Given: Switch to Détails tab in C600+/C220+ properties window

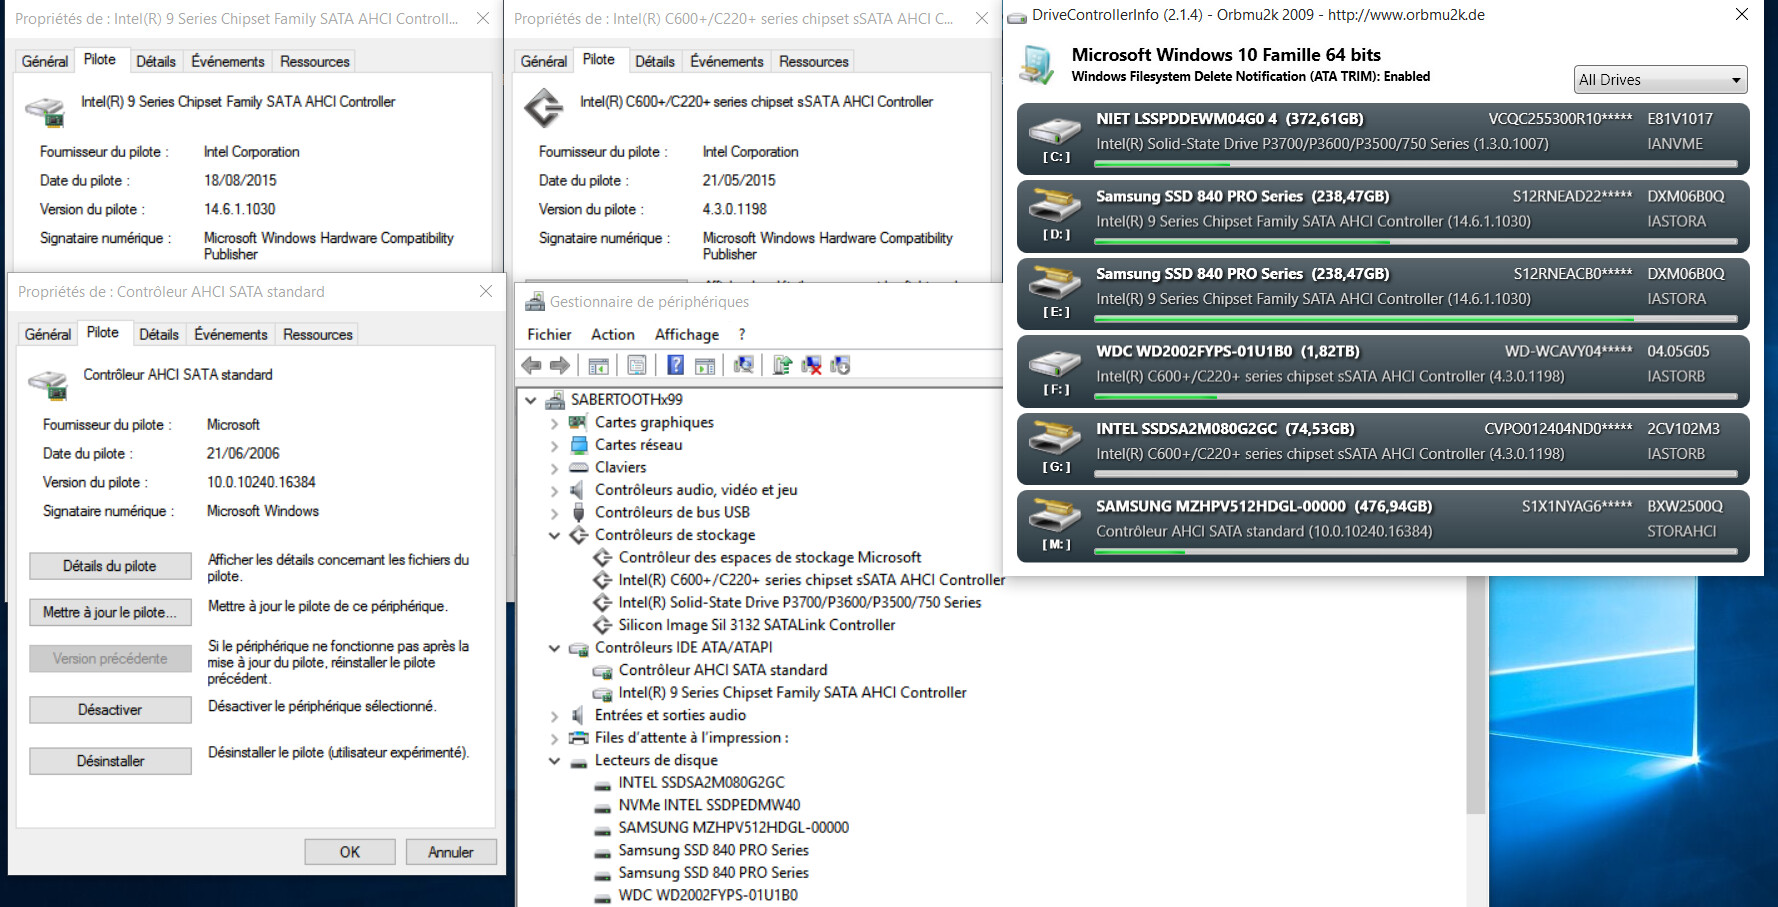Looking at the screenshot, I should 655,61.
